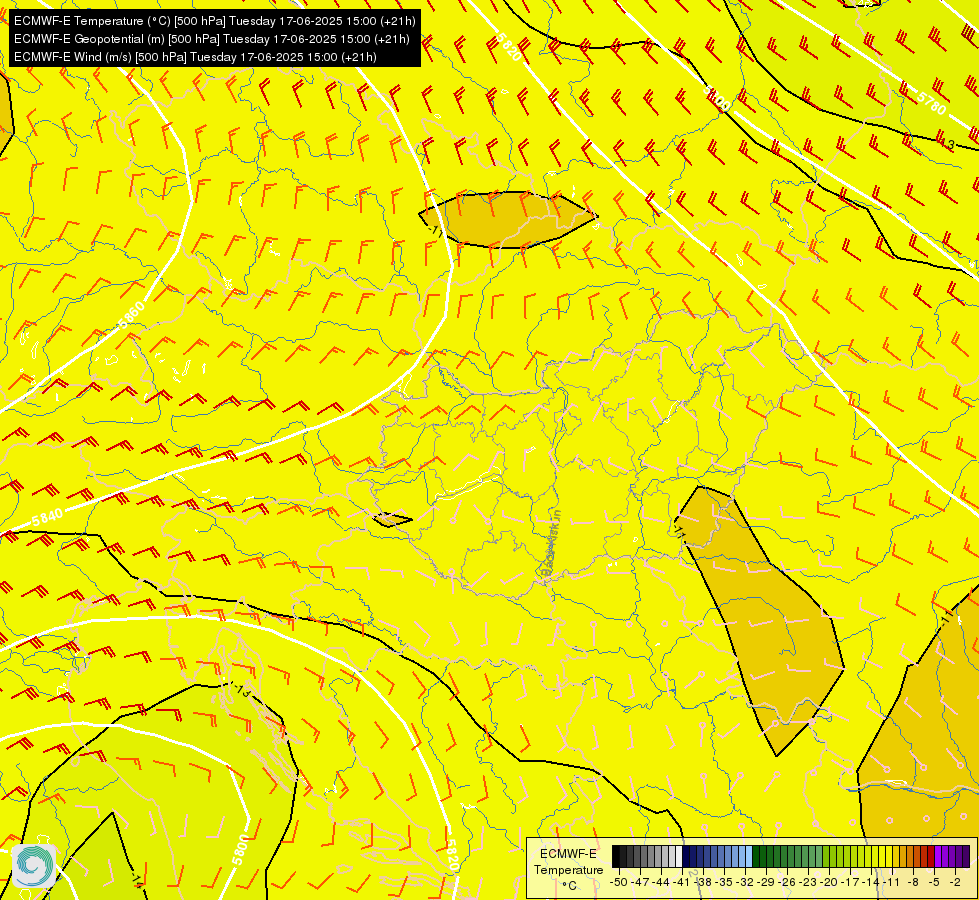
Task: Click the 5780 geopotential contour label
Action: 931,102
